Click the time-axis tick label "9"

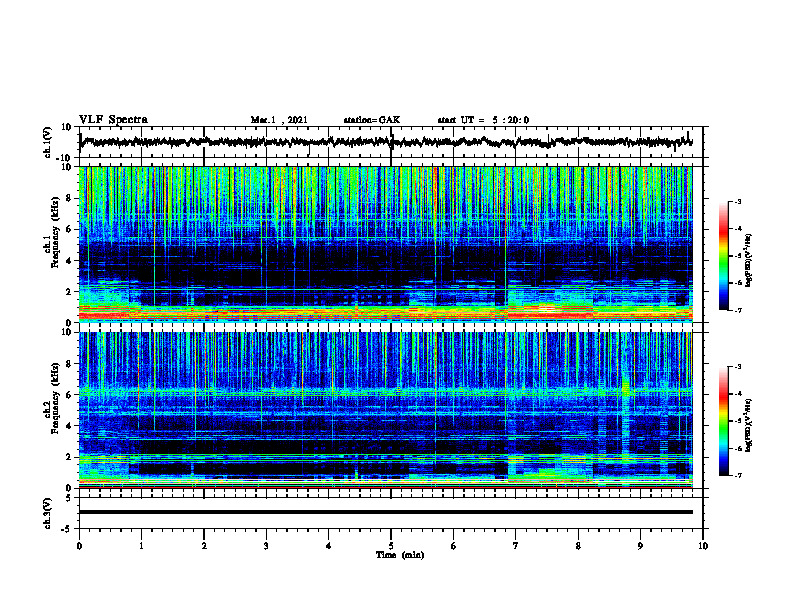tap(640, 546)
